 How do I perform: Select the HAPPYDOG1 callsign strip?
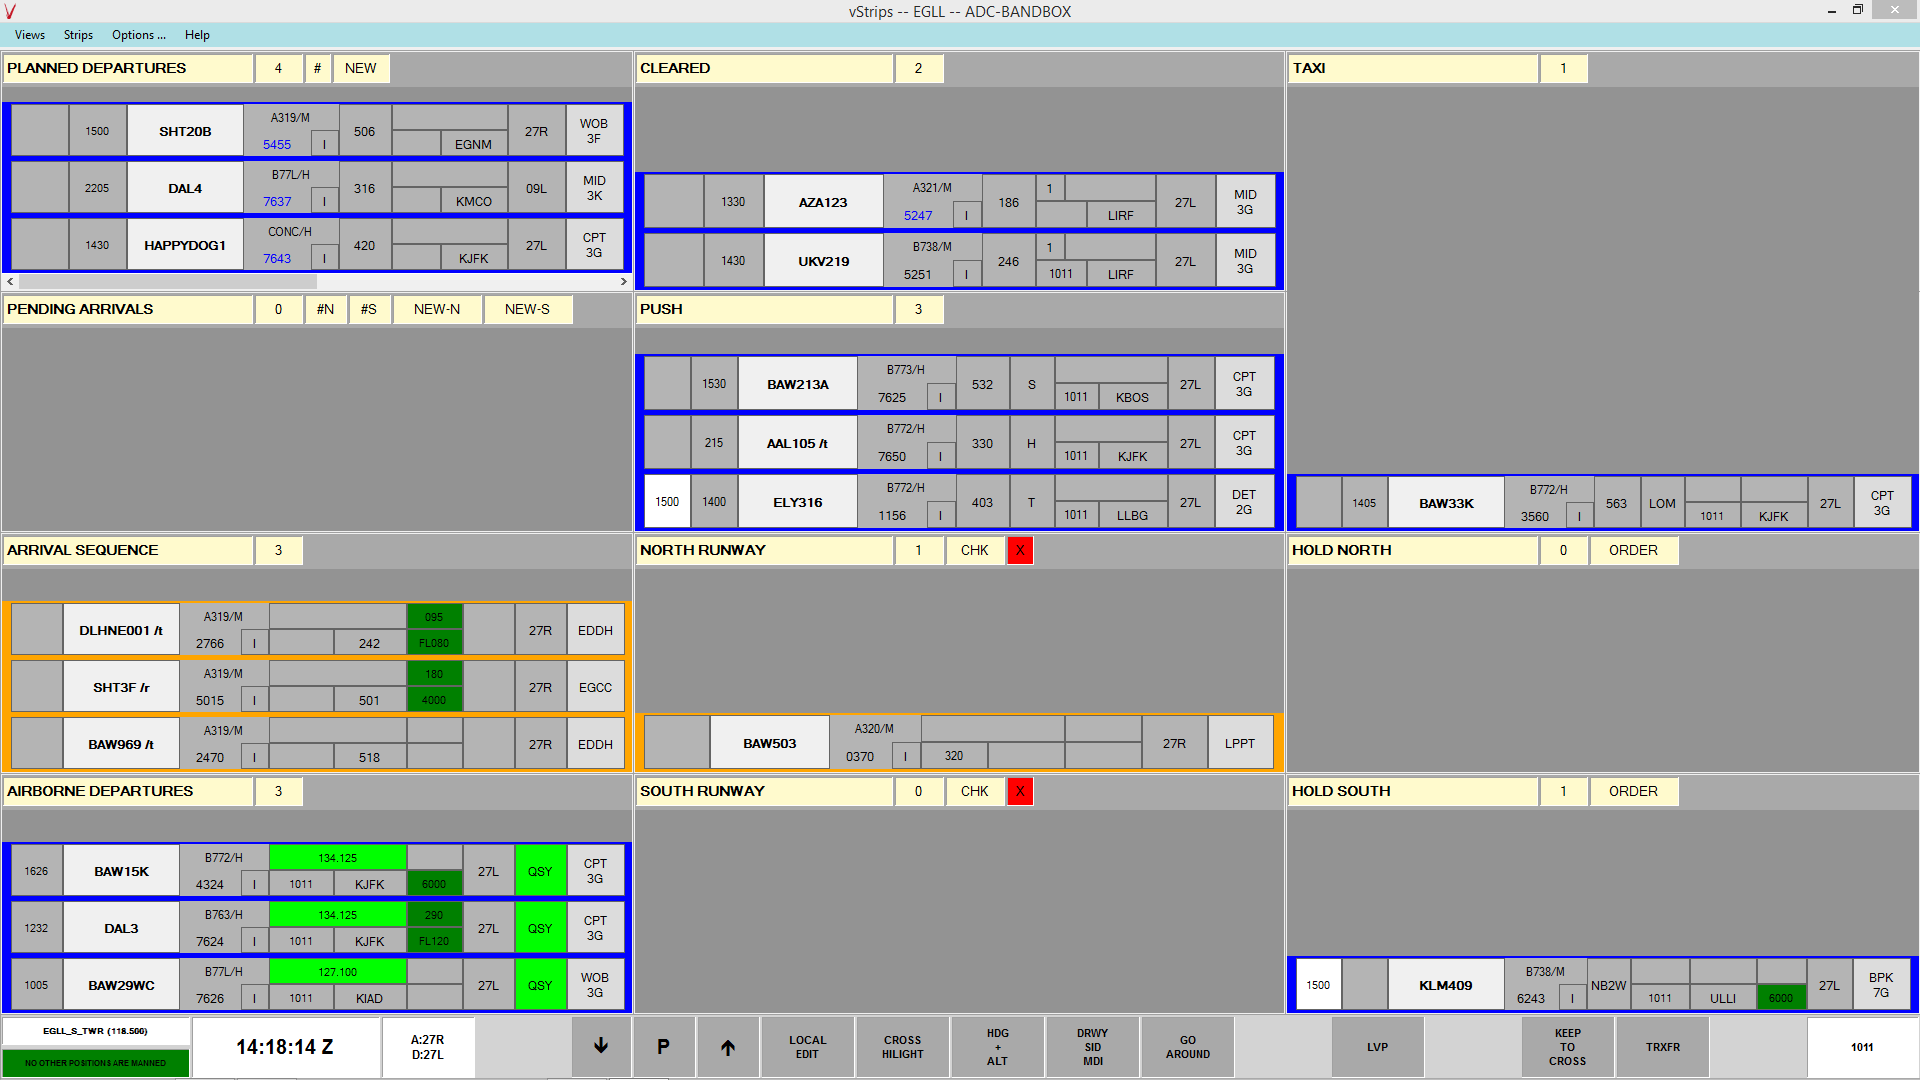(x=185, y=245)
